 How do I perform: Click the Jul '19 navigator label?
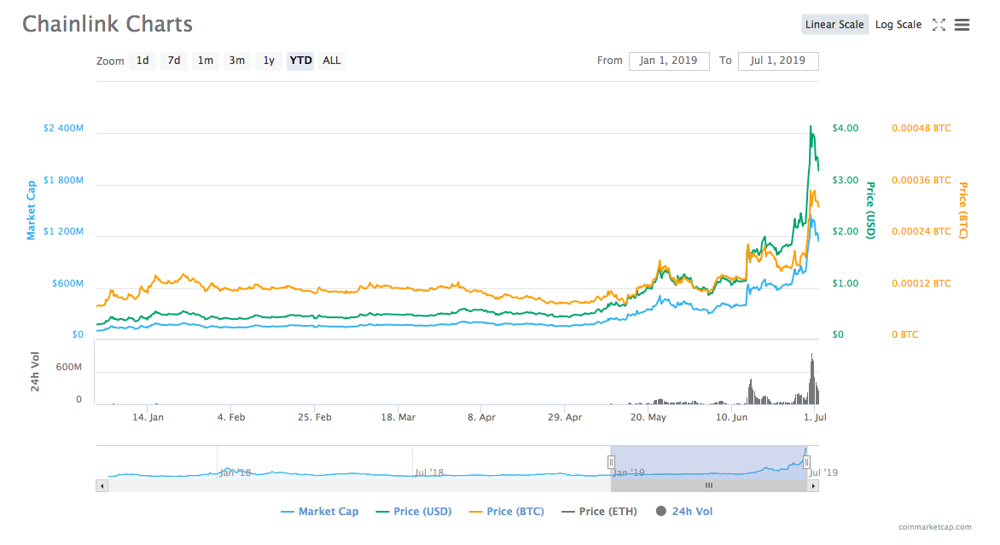click(823, 472)
